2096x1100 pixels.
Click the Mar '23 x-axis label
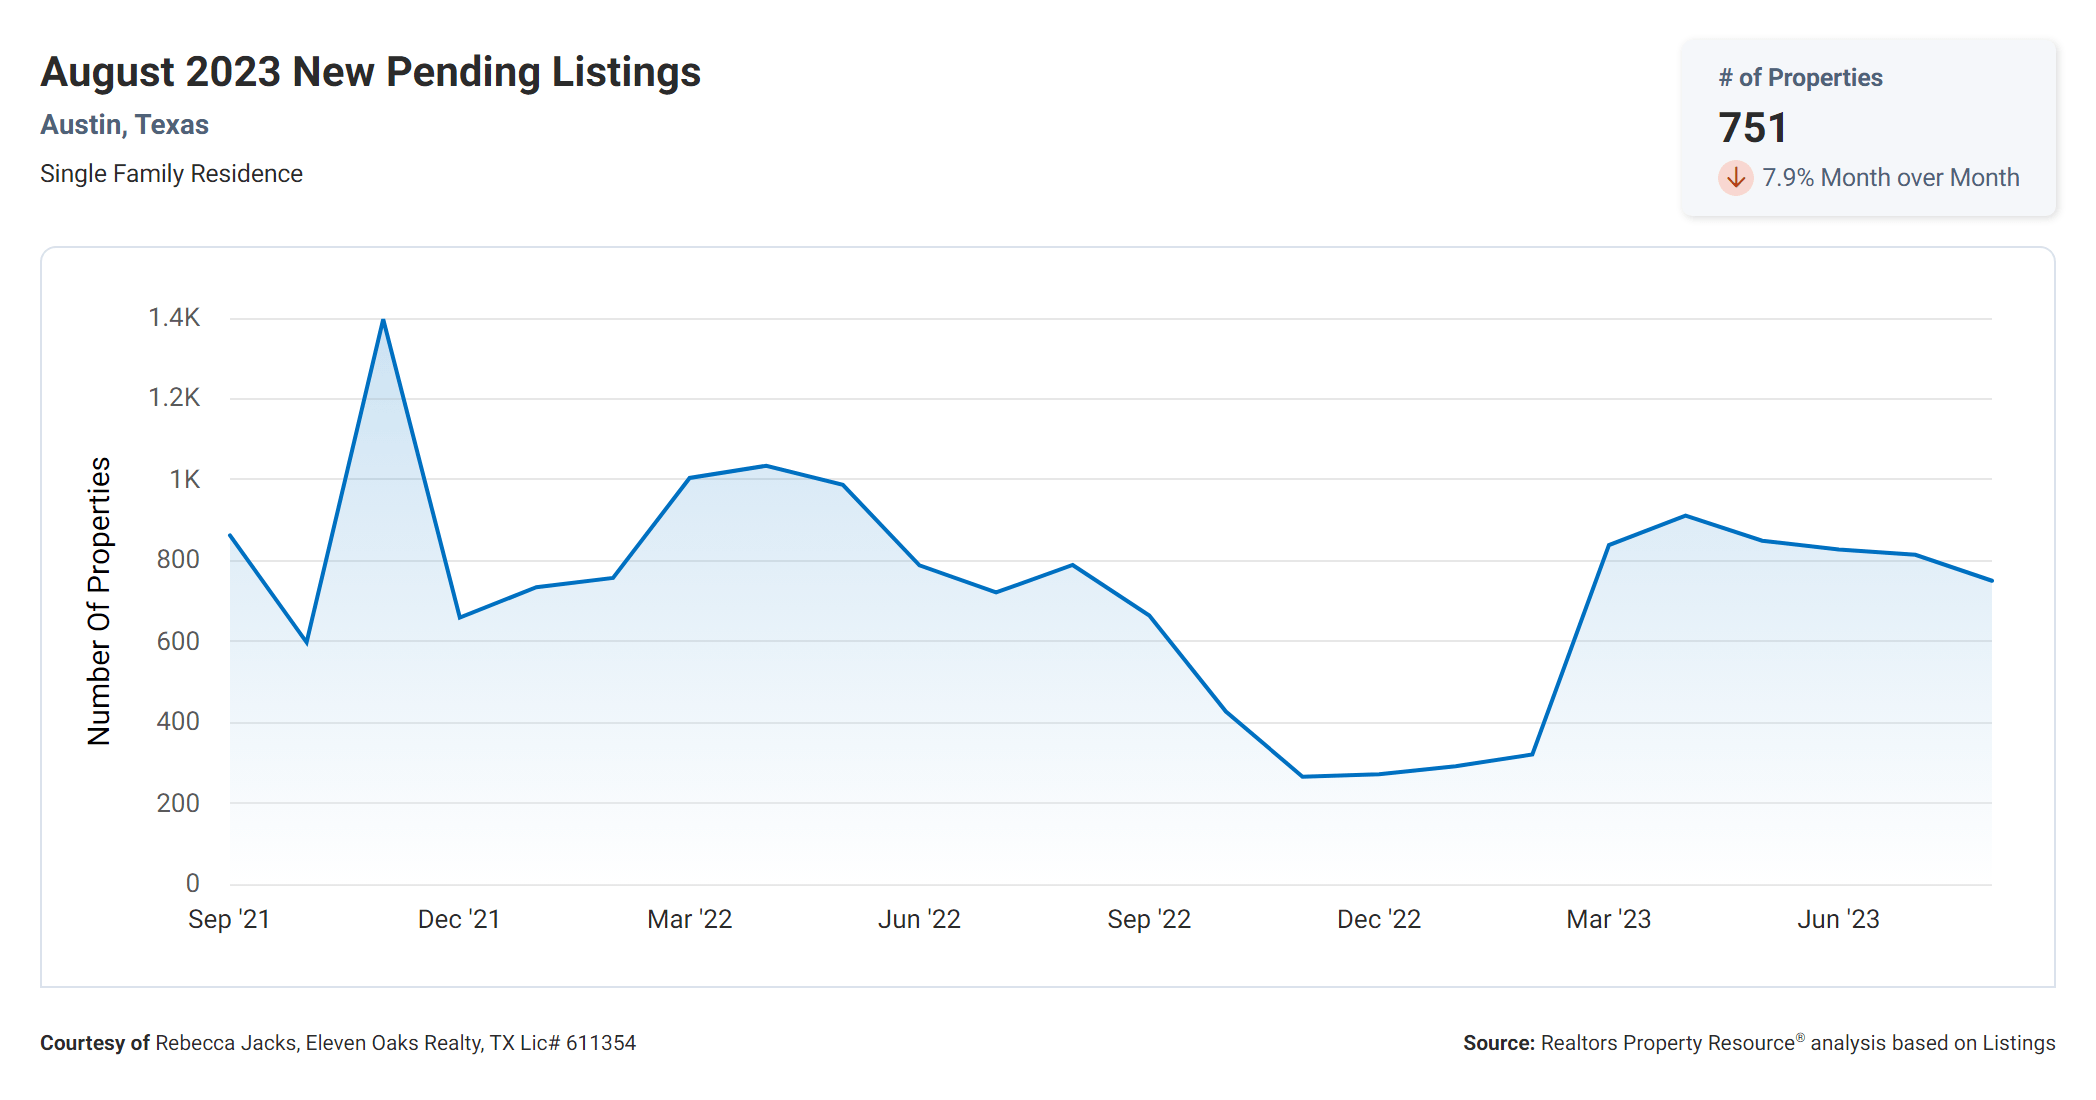(x=1608, y=919)
